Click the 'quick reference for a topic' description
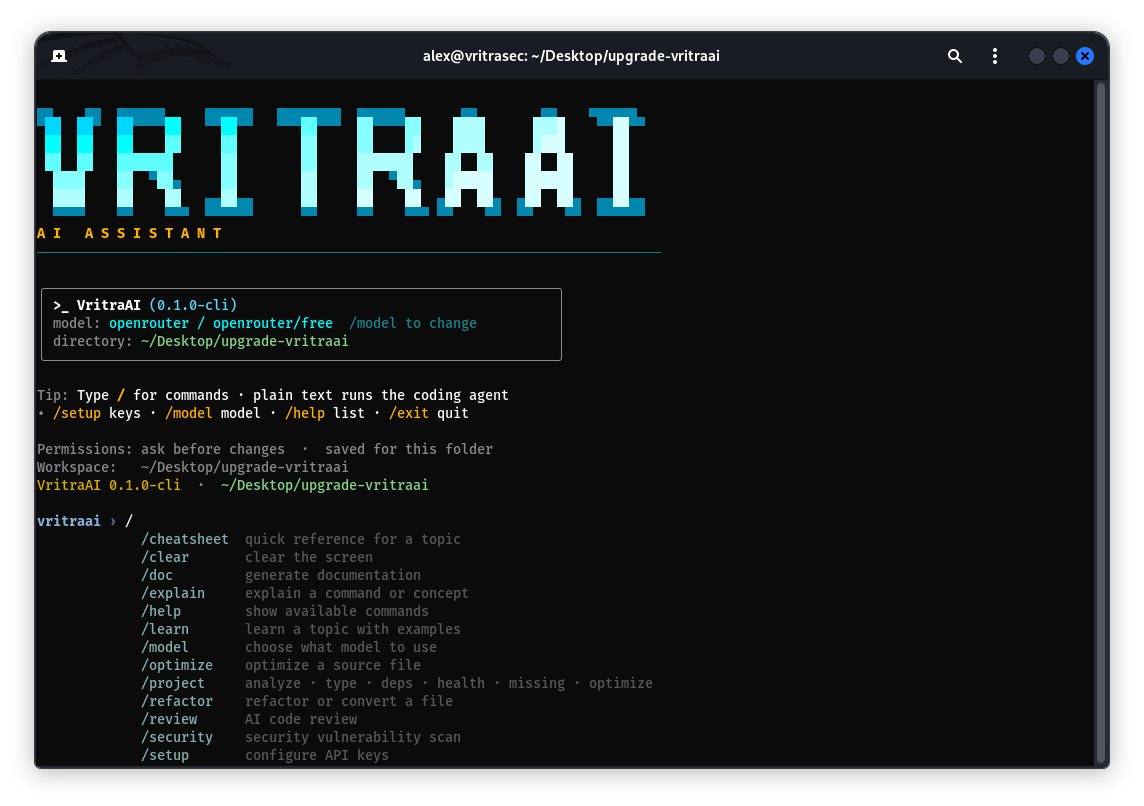1144x806 pixels. 352,539
